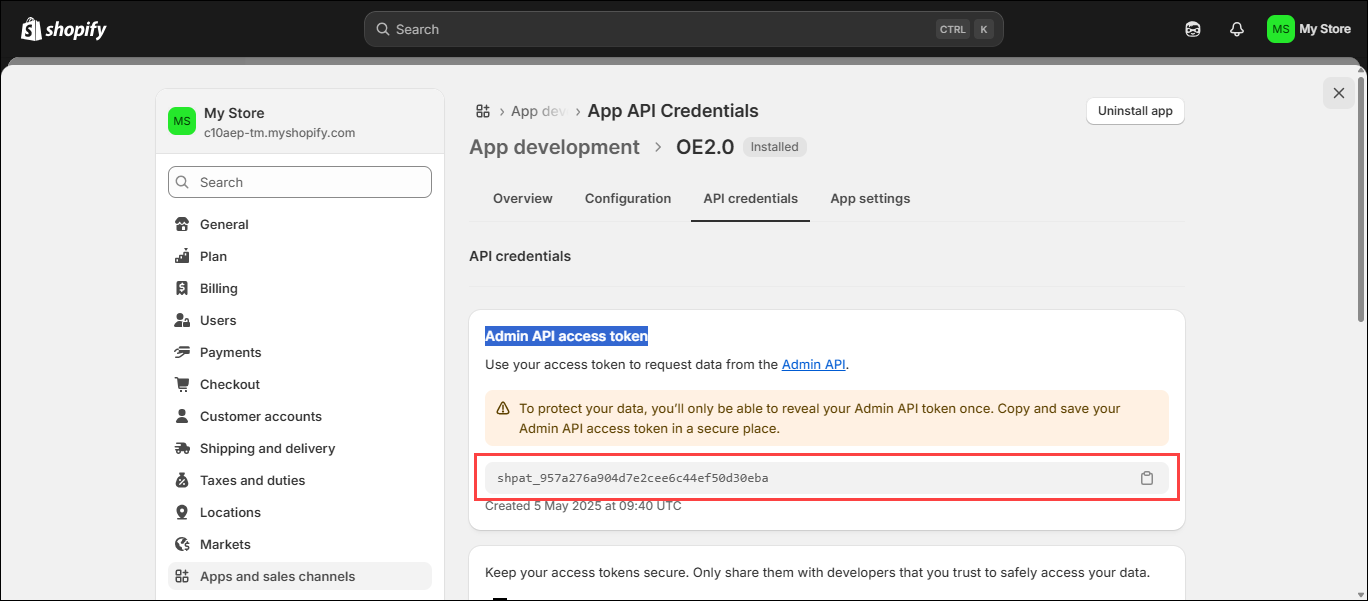Open the Sidekick assistant icon
The height and width of the screenshot is (601, 1368).
(1192, 29)
